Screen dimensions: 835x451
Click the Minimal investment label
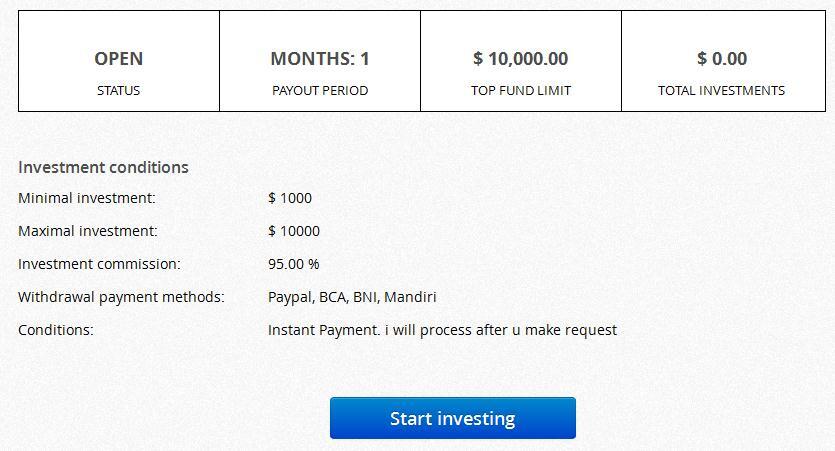click(x=87, y=198)
